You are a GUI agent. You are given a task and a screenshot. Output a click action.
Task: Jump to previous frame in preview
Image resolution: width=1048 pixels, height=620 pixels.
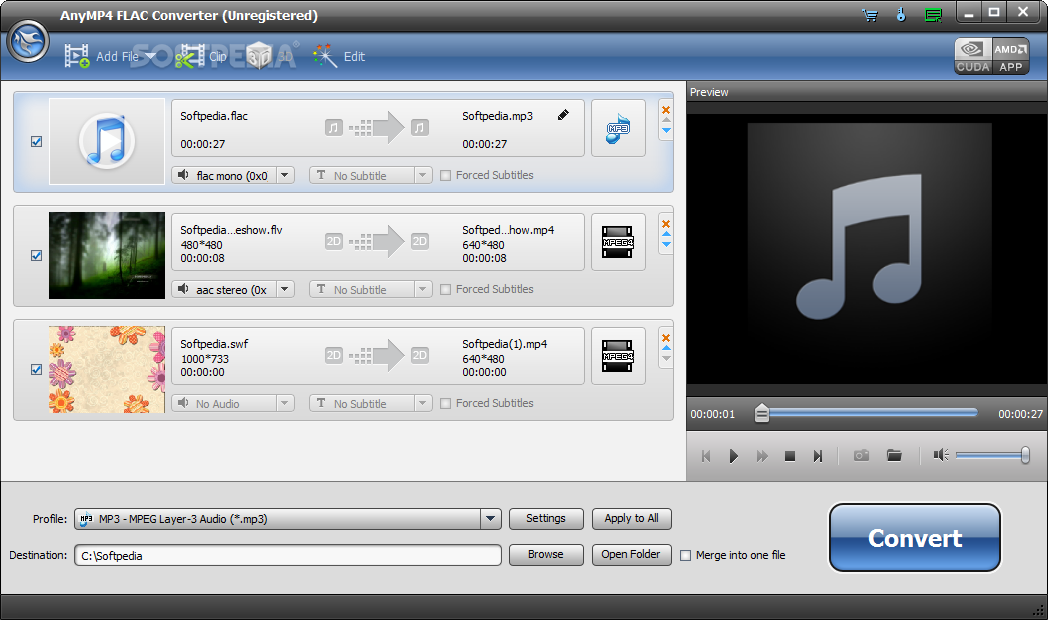[706, 456]
